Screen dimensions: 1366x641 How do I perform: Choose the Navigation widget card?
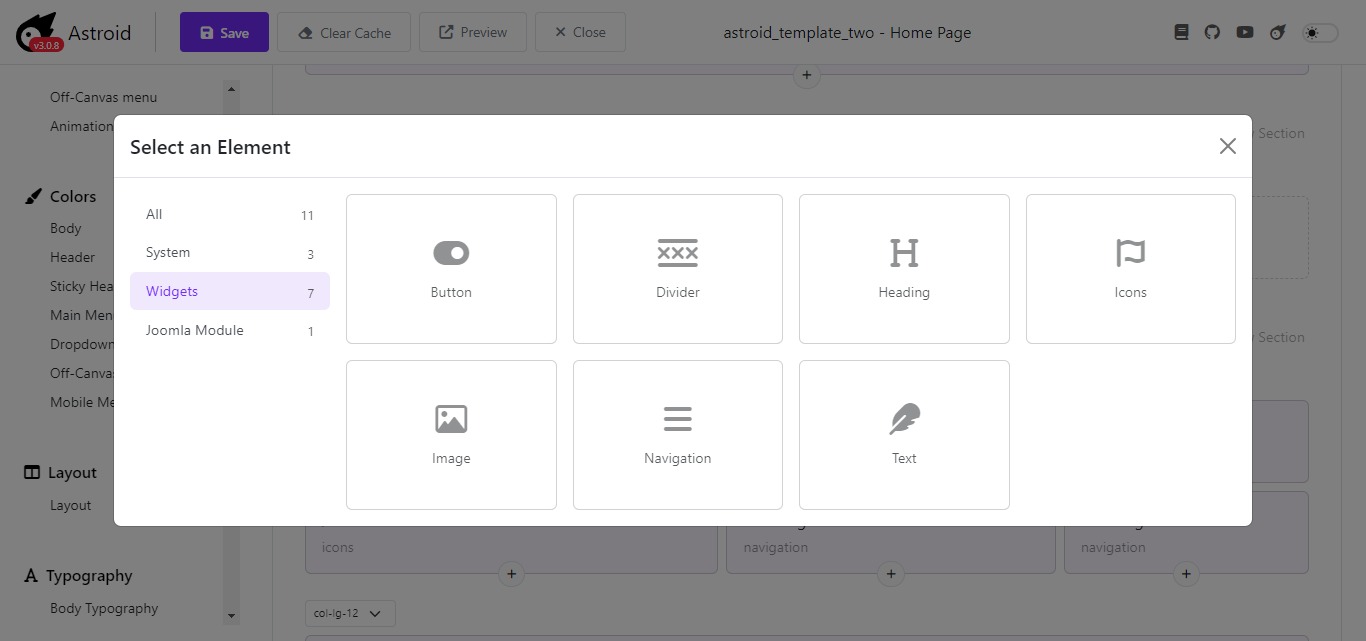(678, 435)
